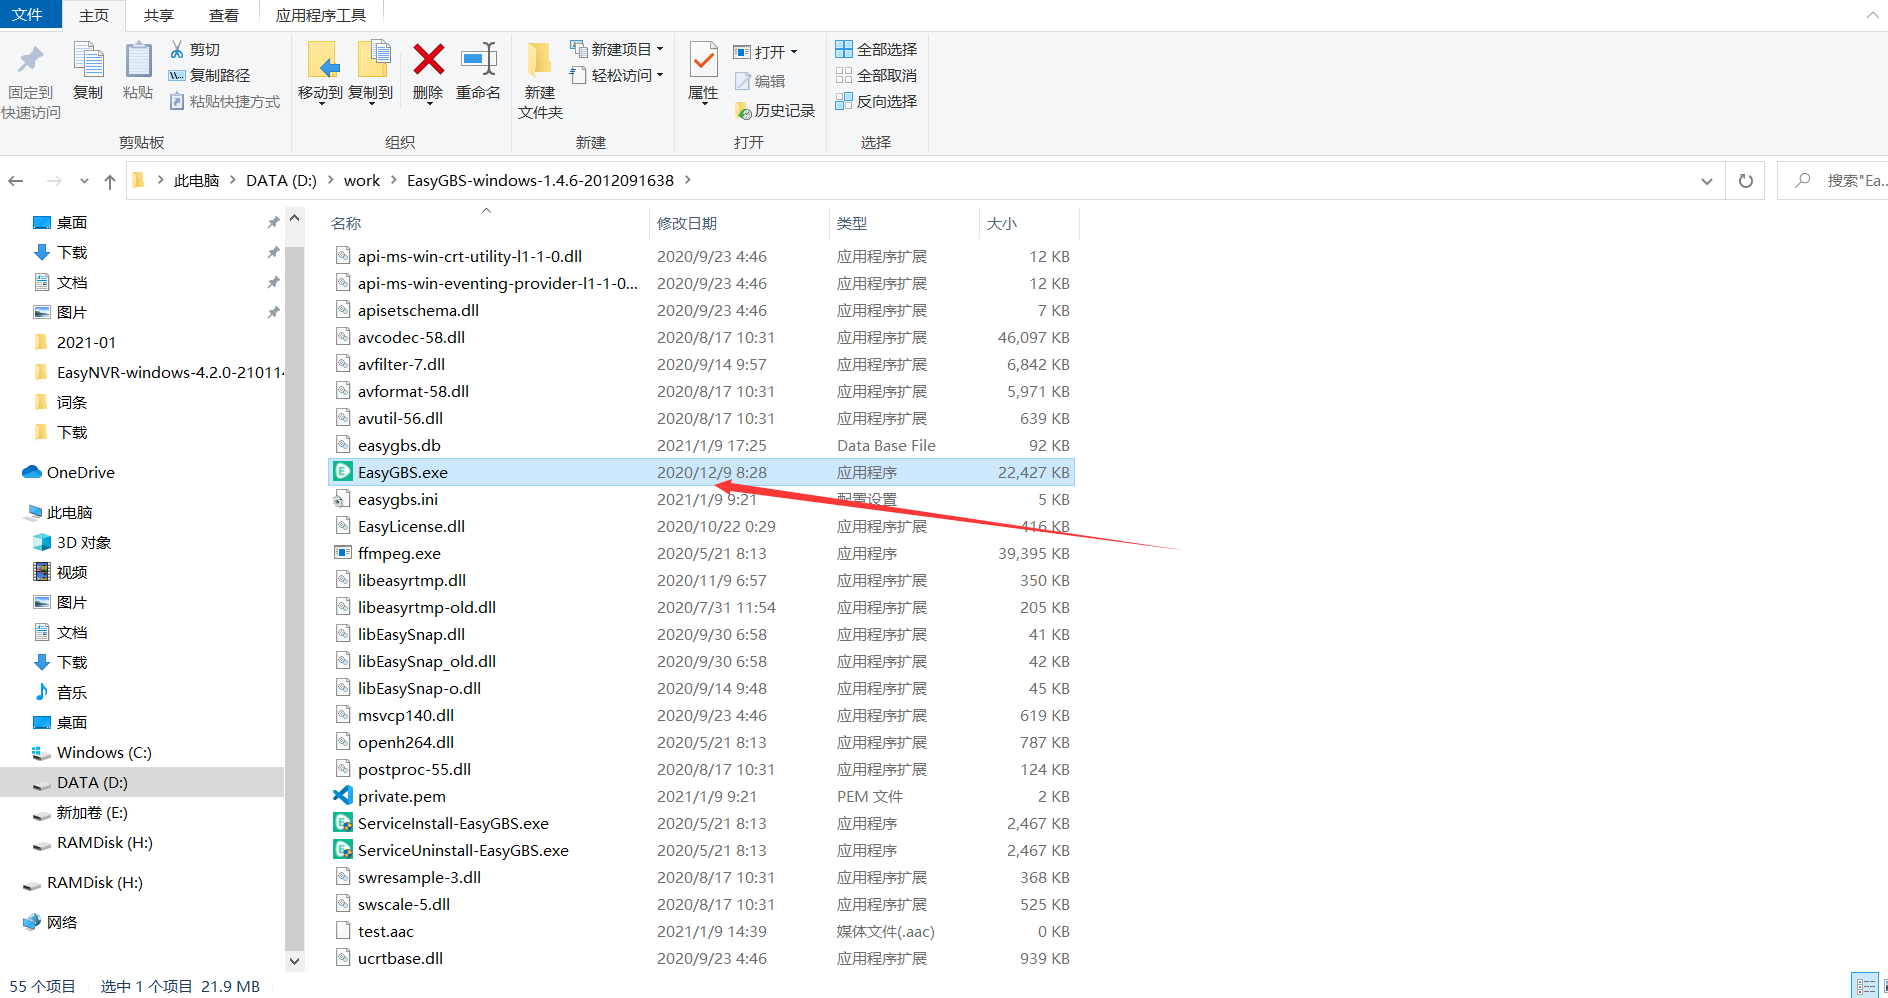
Task: Select the easygbs.db file
Action: 701,445
